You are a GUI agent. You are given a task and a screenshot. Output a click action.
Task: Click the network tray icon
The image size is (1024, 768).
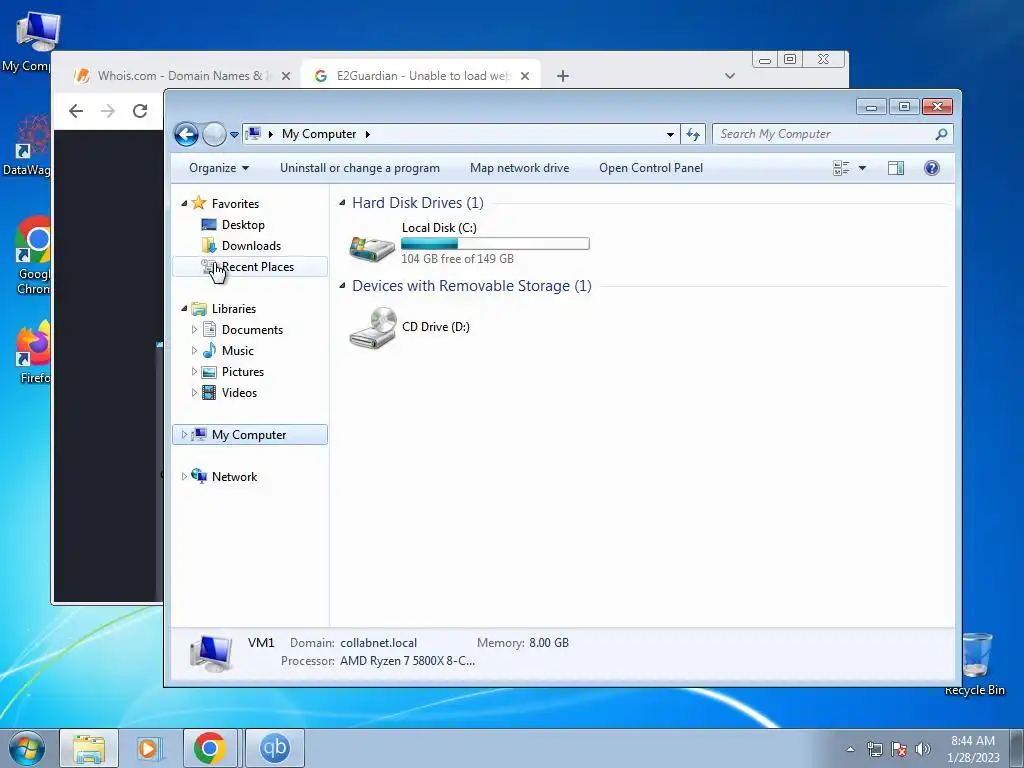[874, 749]
